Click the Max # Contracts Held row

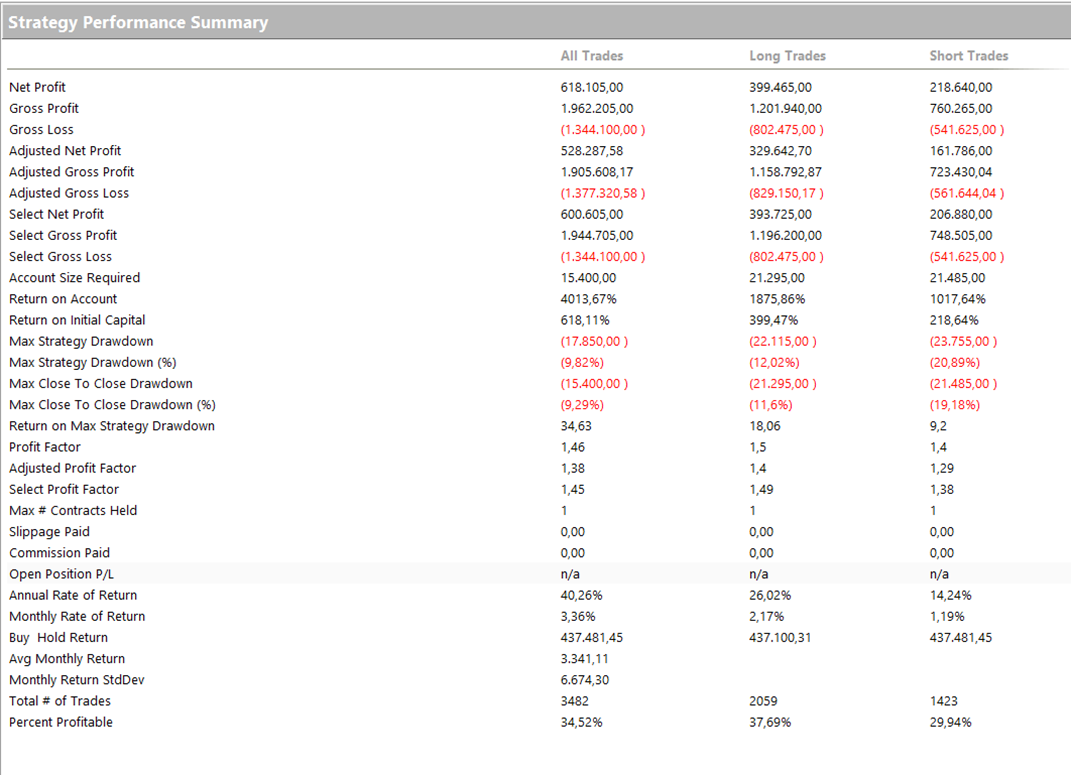[x=72, y=510]
